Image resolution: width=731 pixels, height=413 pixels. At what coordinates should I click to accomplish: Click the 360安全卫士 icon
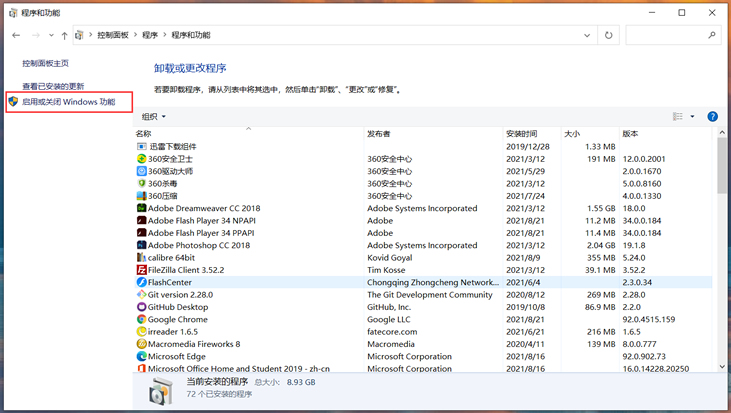pyautogui.click(x=142, y=159)
